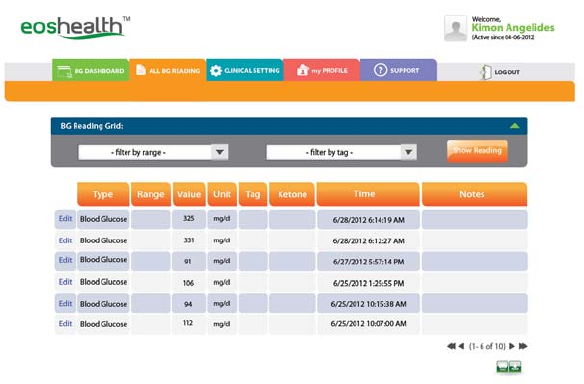
Task: Edit the reading with value 112
Action: point(65,324)
